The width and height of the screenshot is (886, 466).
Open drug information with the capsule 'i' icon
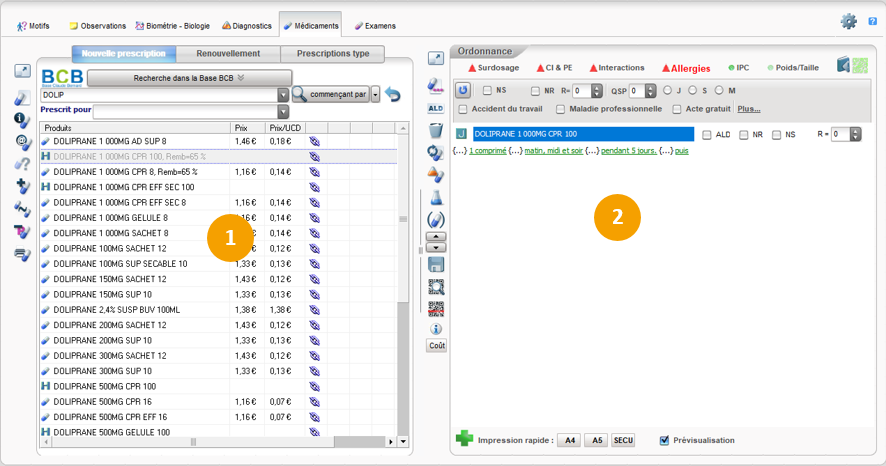click(x=22, y=120)
